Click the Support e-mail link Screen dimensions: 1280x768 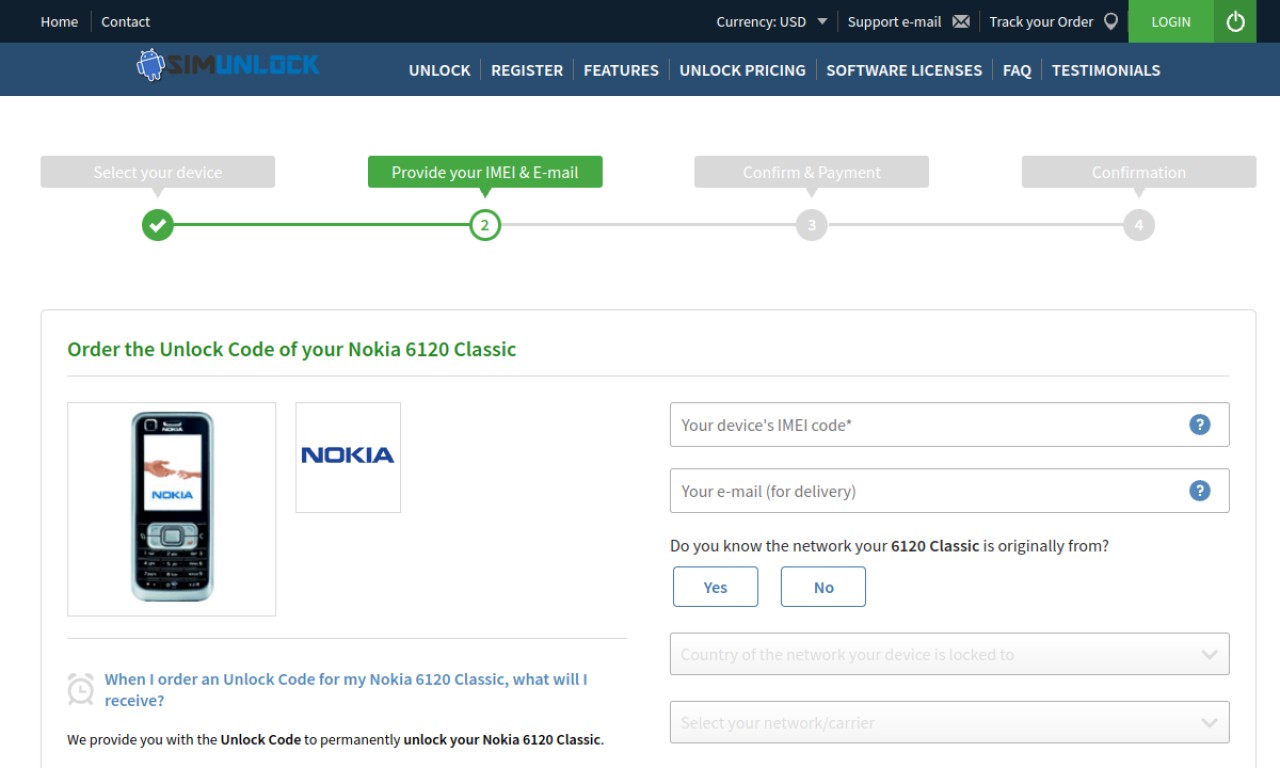[895, 21]
